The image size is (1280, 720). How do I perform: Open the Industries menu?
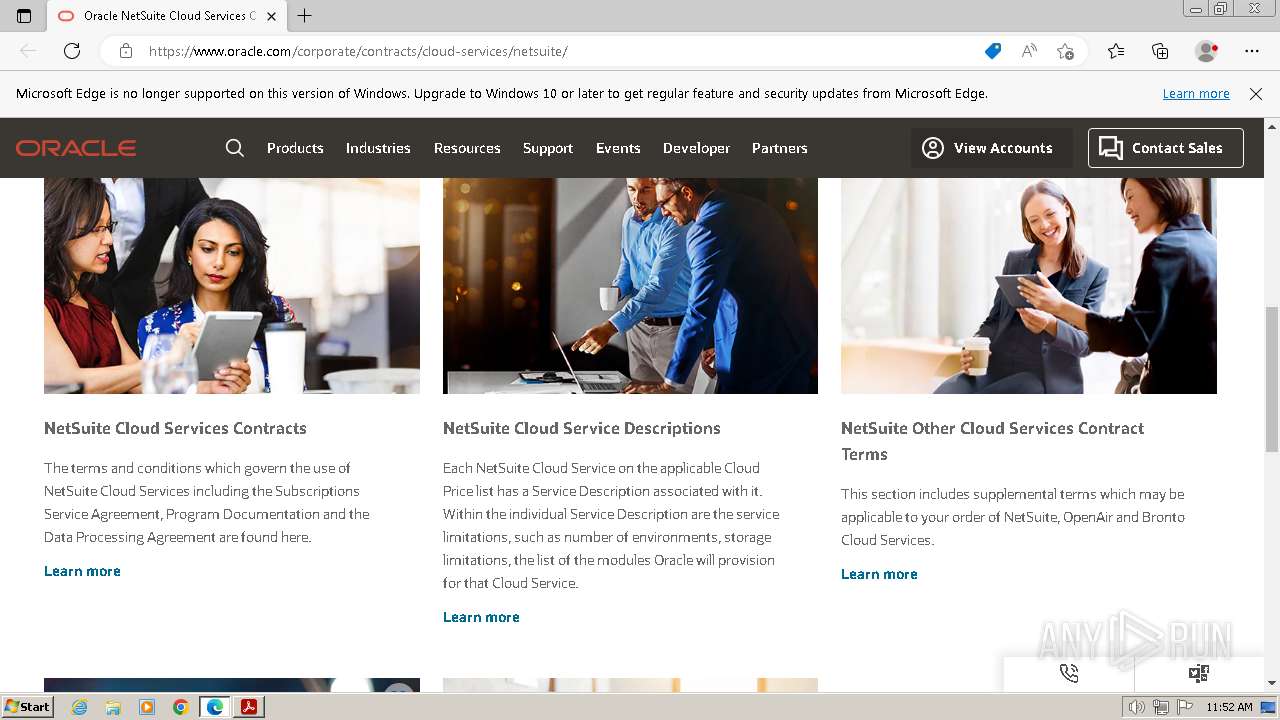click(378, 148)
